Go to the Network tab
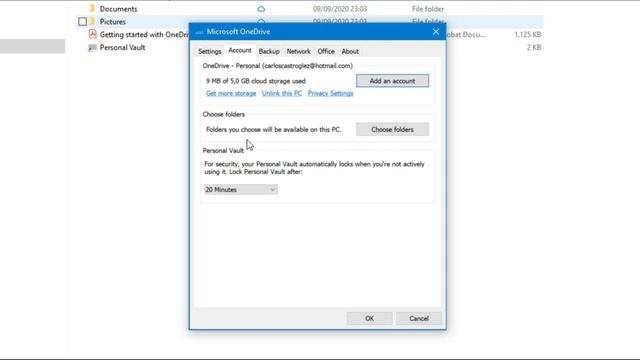 tap(298, 51)
